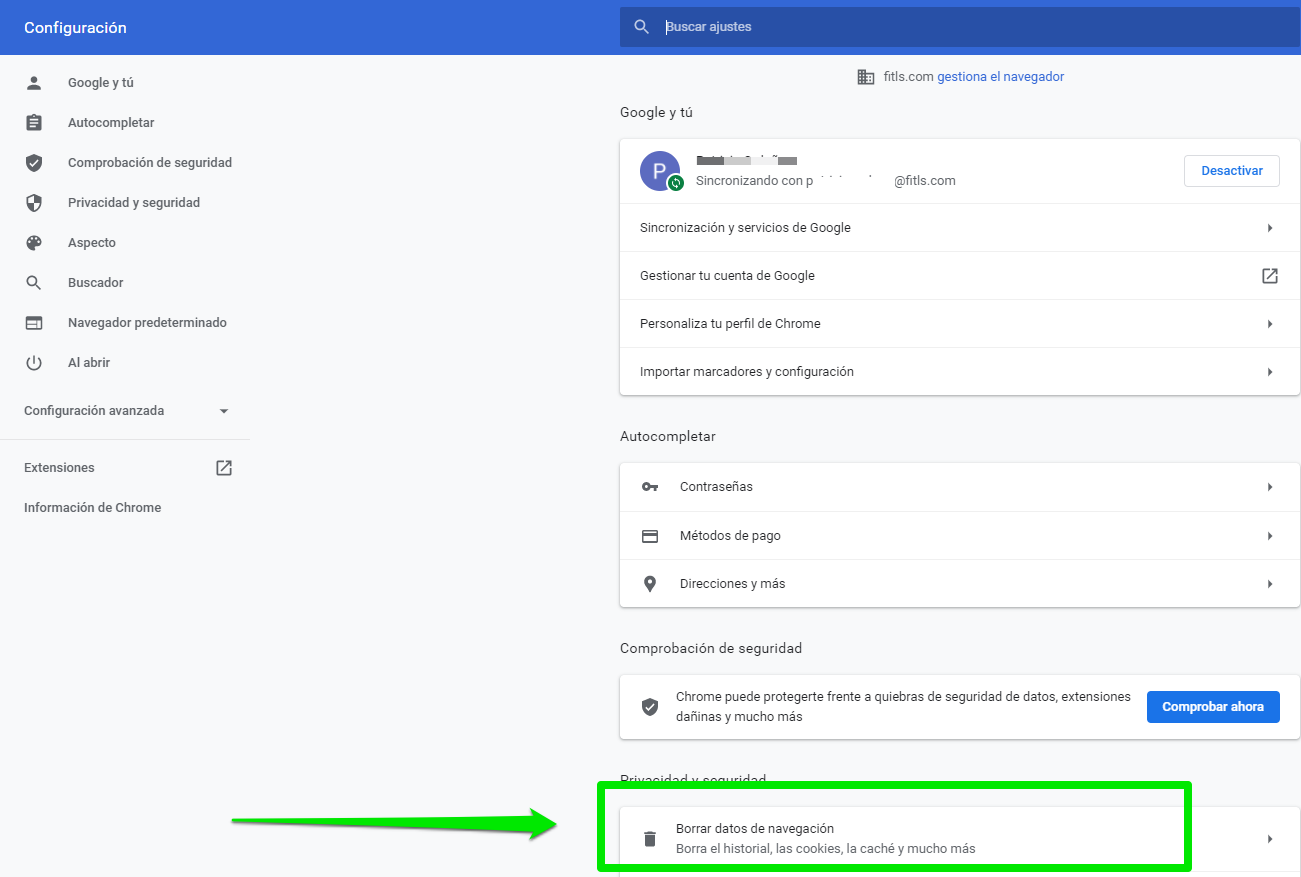Select Navegador predeterminado in the sidebar
Screen dimensions: 1301x877
pos(147,323)
